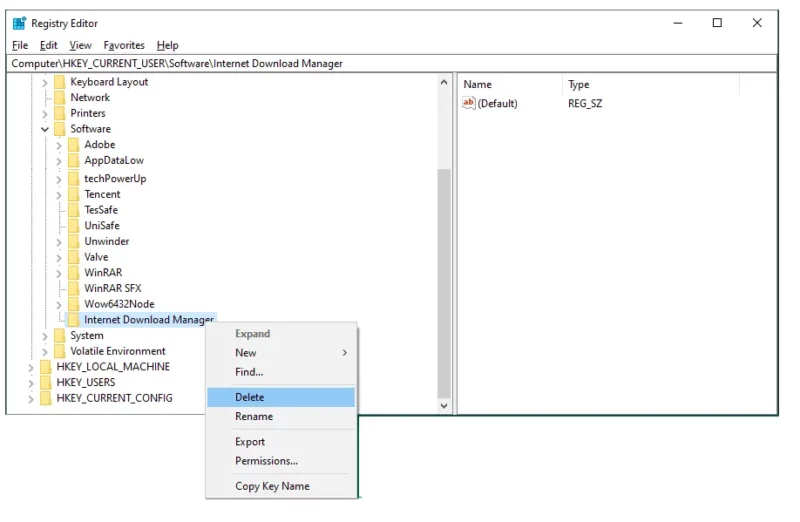Expand the Adobe key
The image size is (800, 522).
tap(59, 145)
